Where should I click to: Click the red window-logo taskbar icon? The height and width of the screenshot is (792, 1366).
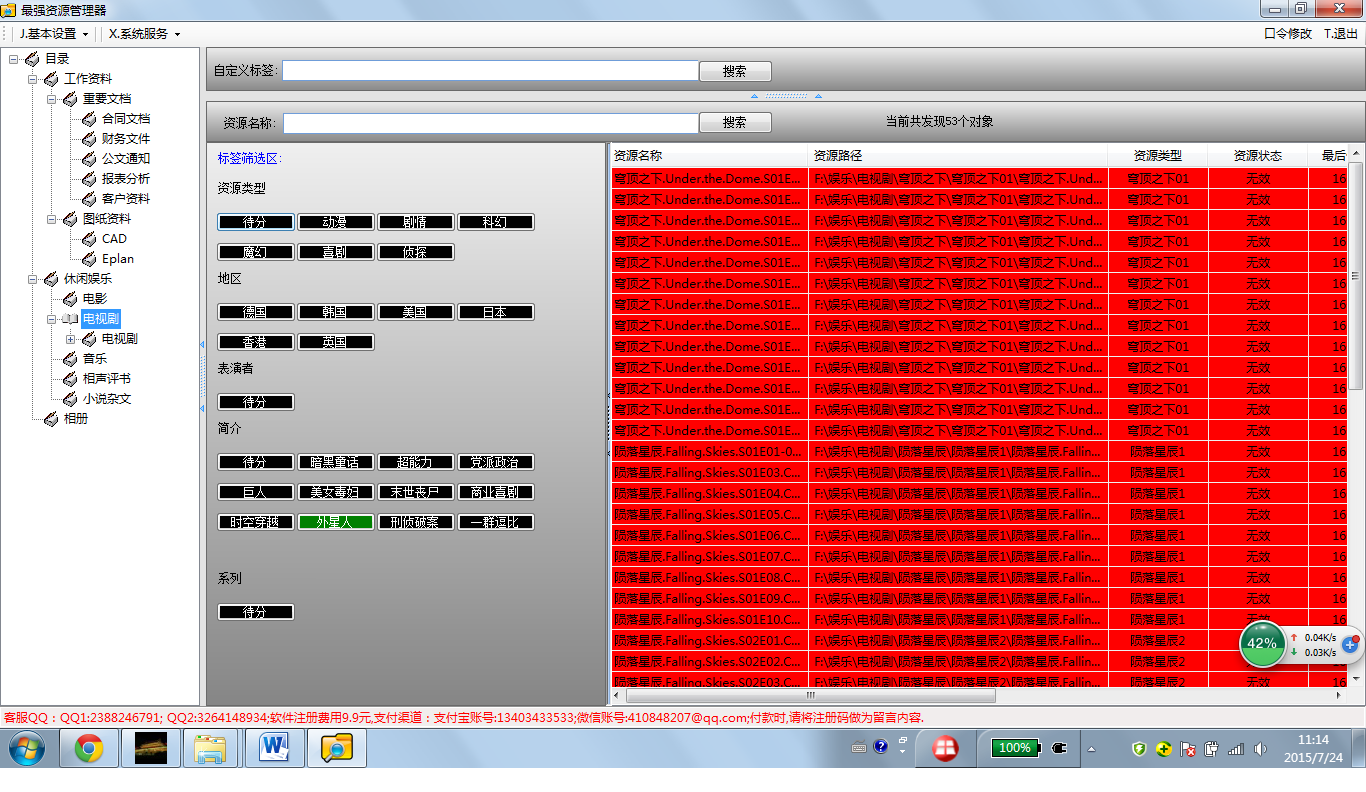coord(946,748)
